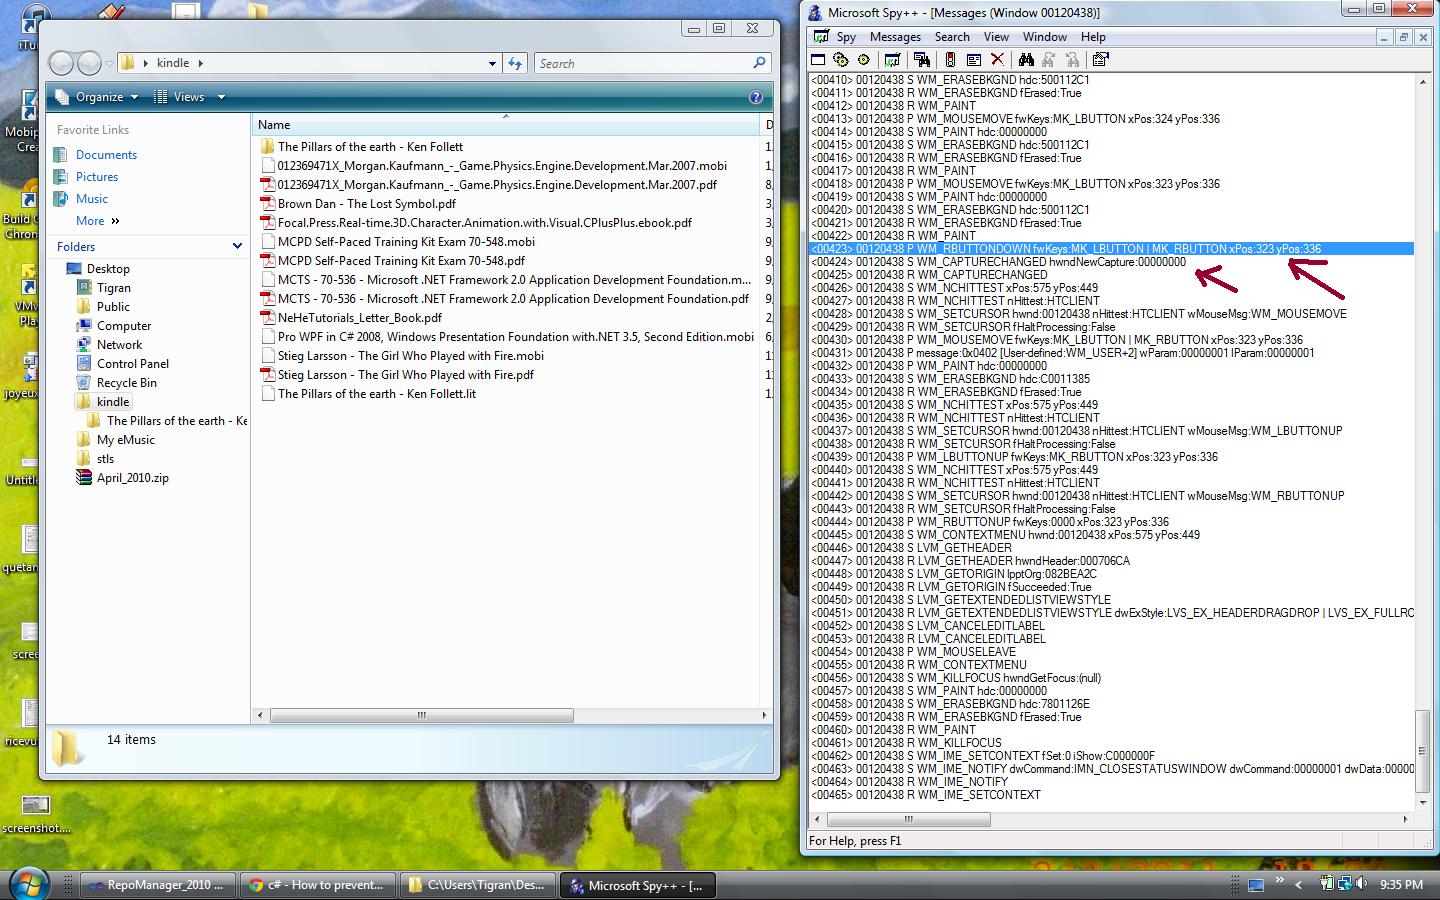The image size is (1440, 900).
Task: Click the Spy++ horizontal scrollbar thumb
Action: click(907, 819)
